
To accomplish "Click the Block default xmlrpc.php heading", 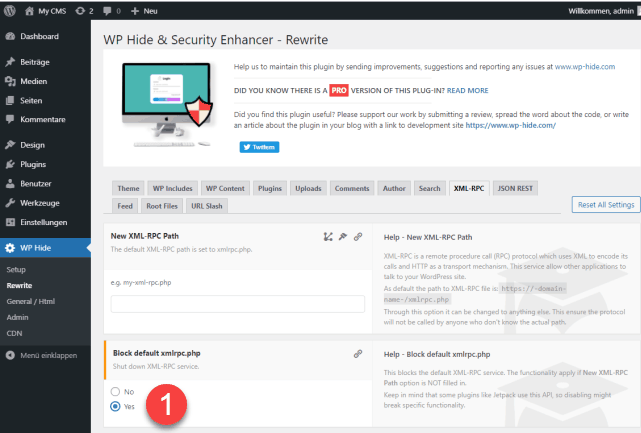I will pos(157,353).
